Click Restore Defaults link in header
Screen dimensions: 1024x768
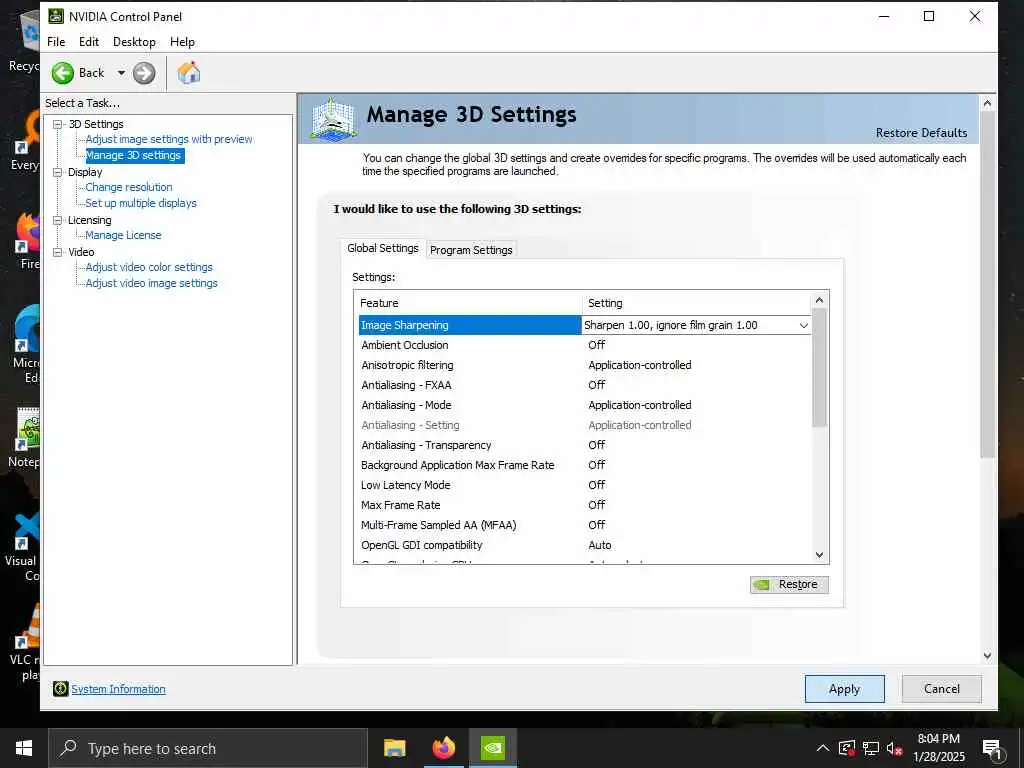coord(921,133)
